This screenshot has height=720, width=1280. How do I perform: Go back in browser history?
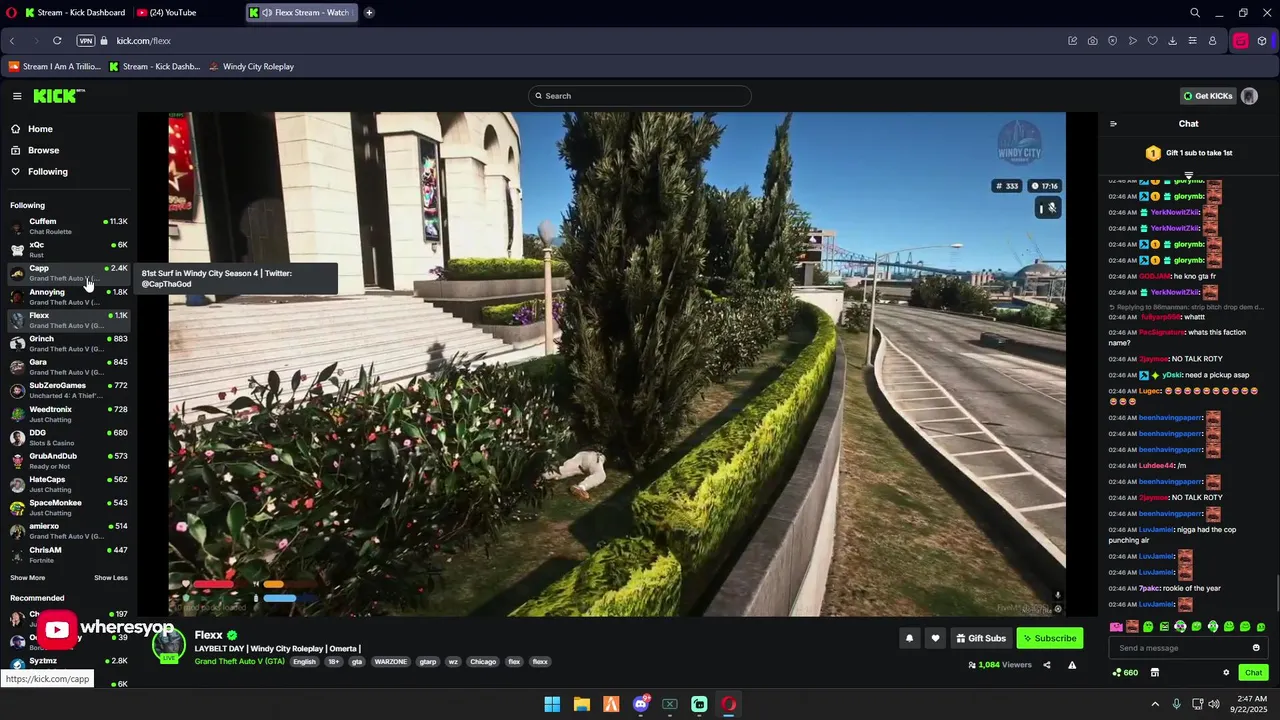12,41
